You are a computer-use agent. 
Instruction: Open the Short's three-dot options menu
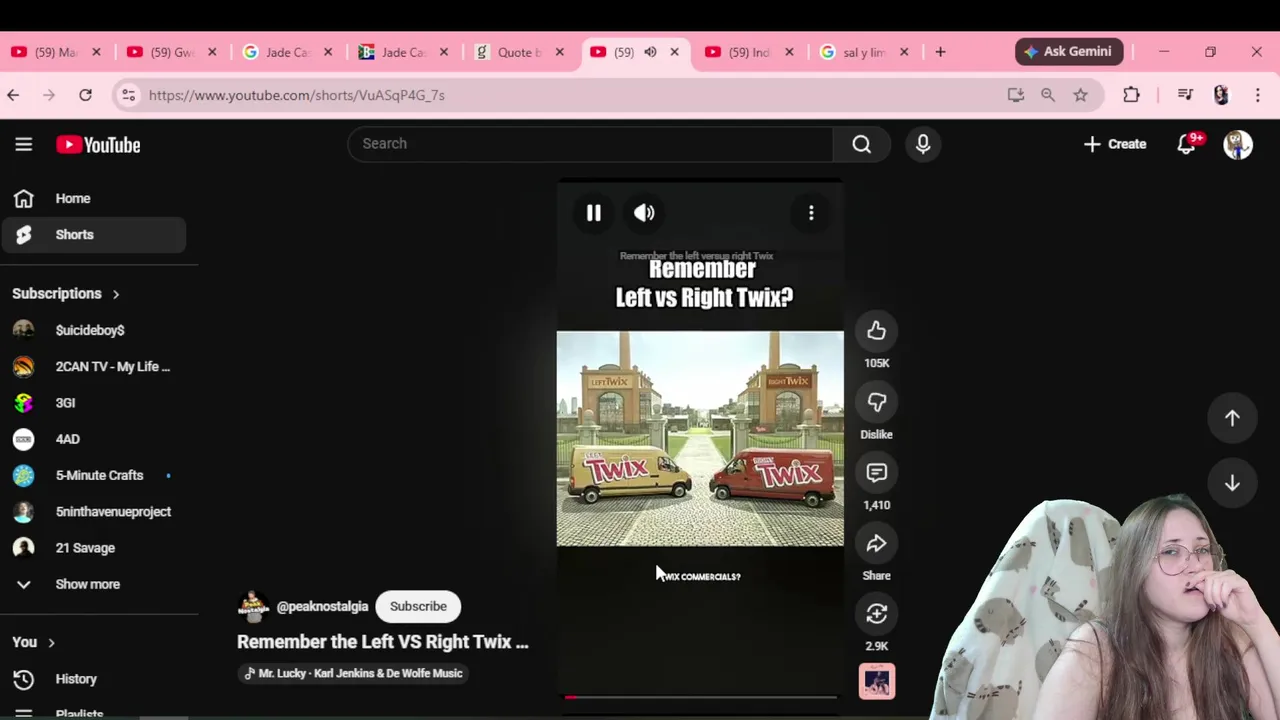pyautogui.click(x=811, y=212)
